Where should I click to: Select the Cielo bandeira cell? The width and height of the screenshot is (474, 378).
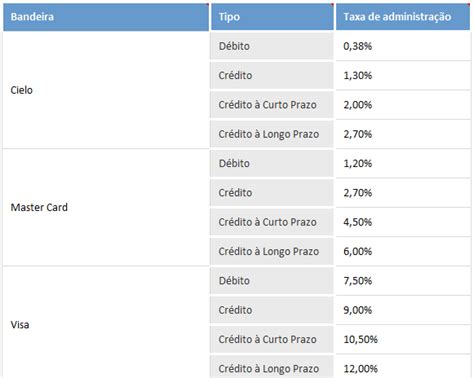106,90
